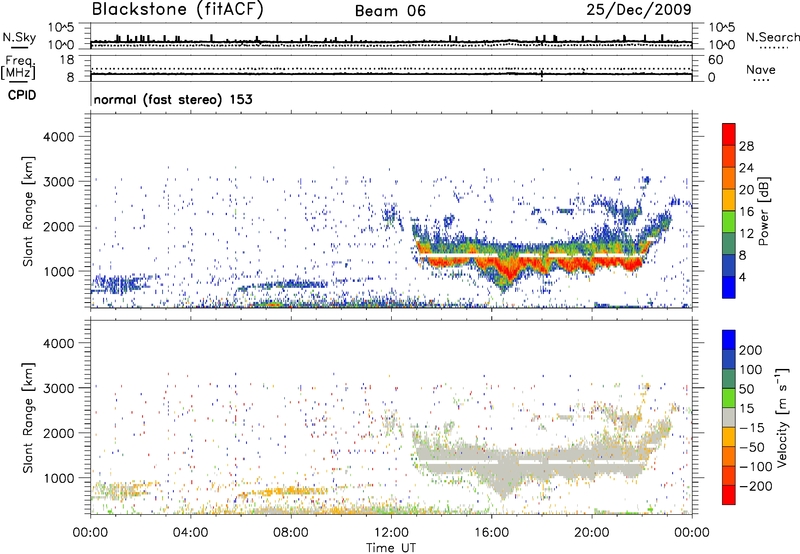Click the "4" power color bar tick

pyautogui.click(x=742, y=278)
